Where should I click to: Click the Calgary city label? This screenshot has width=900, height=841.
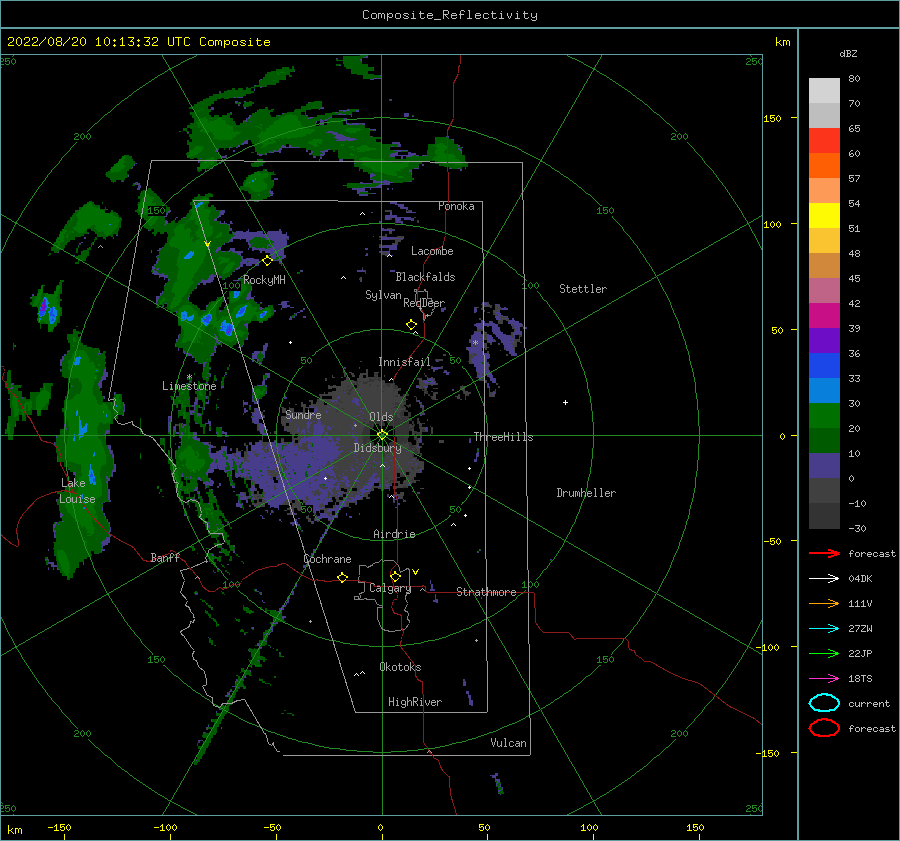[390, 588]
